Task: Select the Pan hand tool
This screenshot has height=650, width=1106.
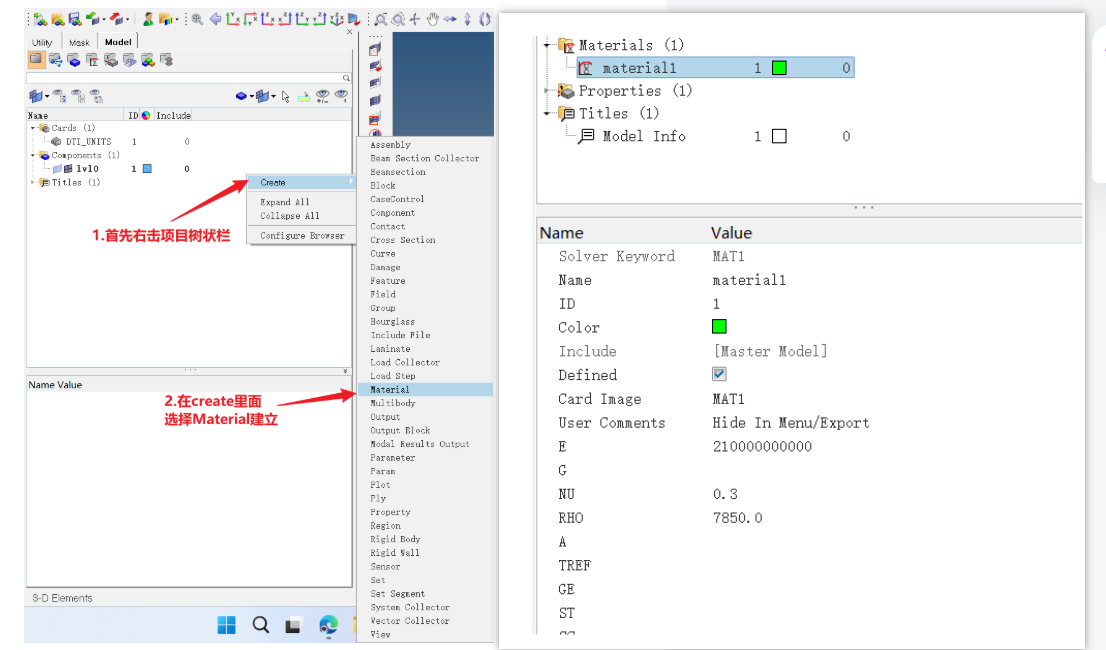Action: (432, 20)
